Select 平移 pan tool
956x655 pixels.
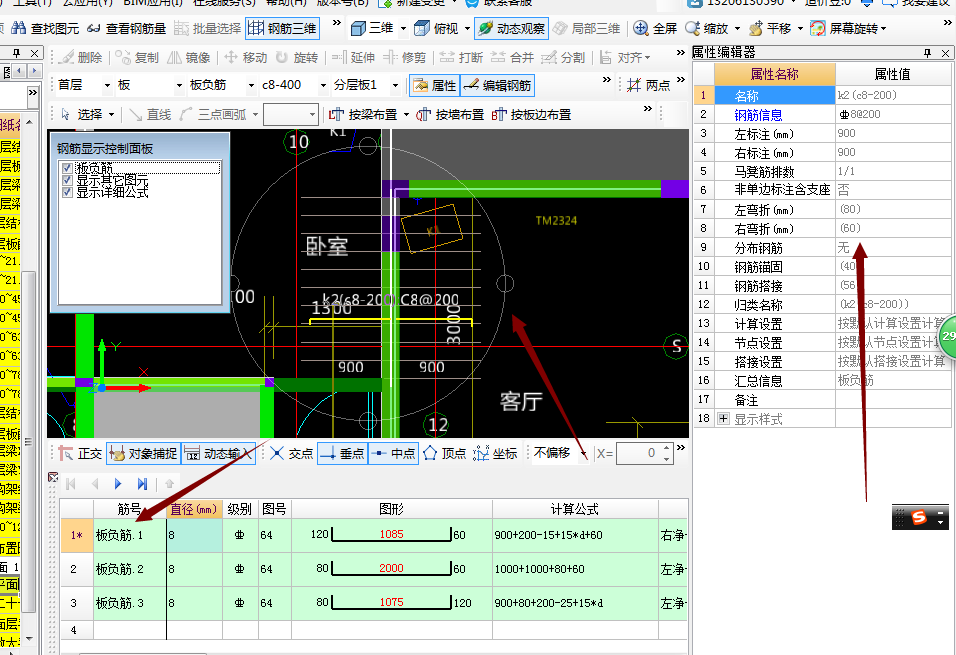point(770,28)
